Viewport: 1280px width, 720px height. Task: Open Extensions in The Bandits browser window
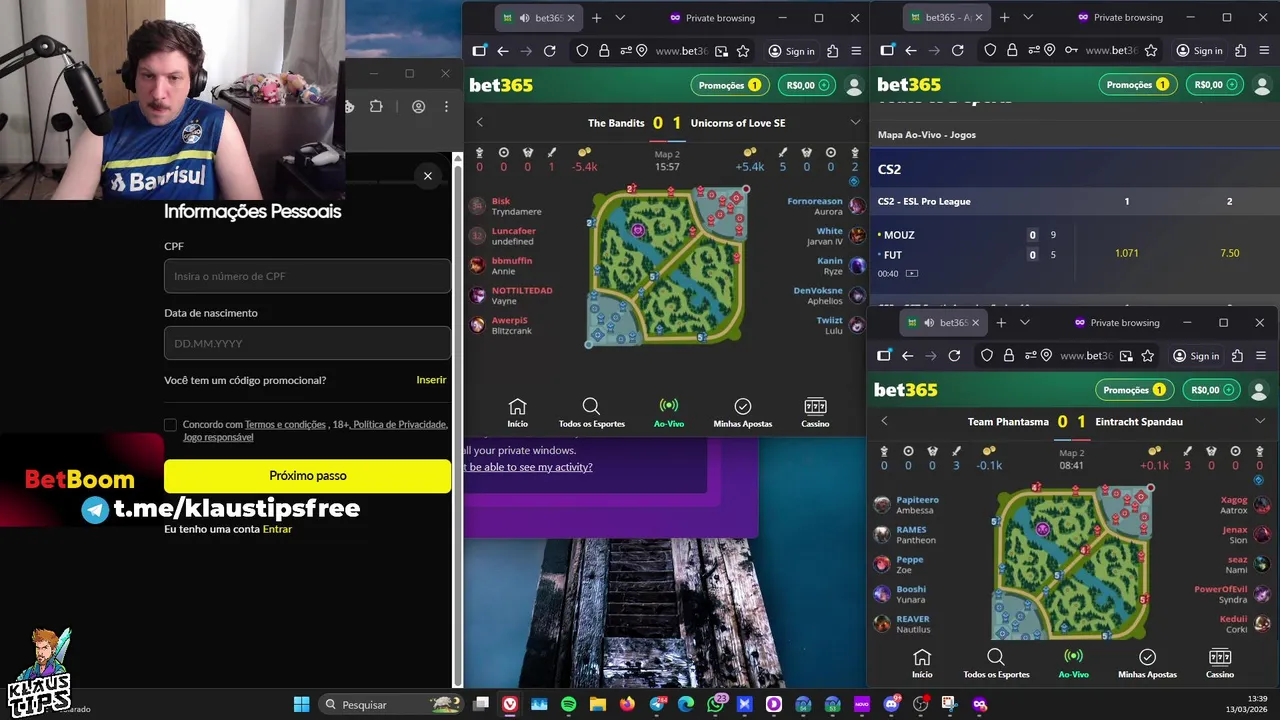pyautogui.click(x=833, y=51)
